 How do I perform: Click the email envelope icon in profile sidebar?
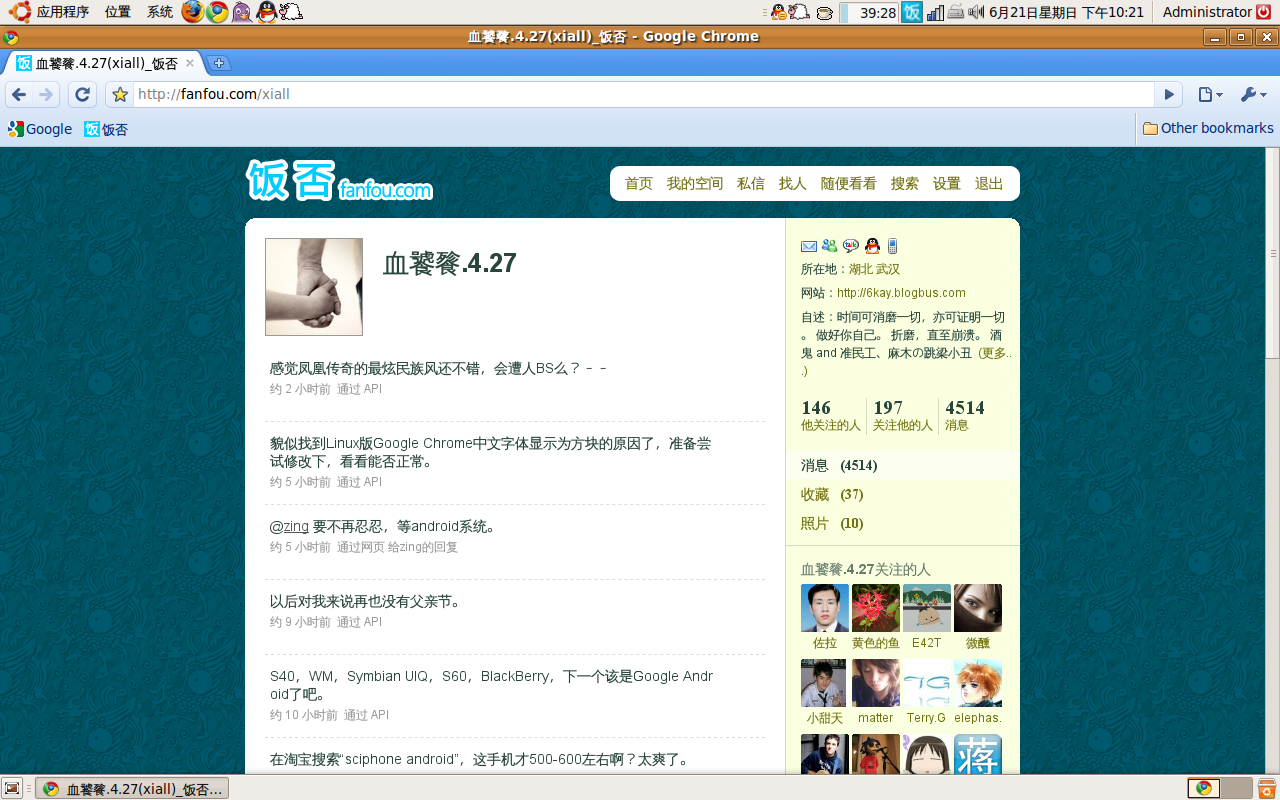[809, 246]
